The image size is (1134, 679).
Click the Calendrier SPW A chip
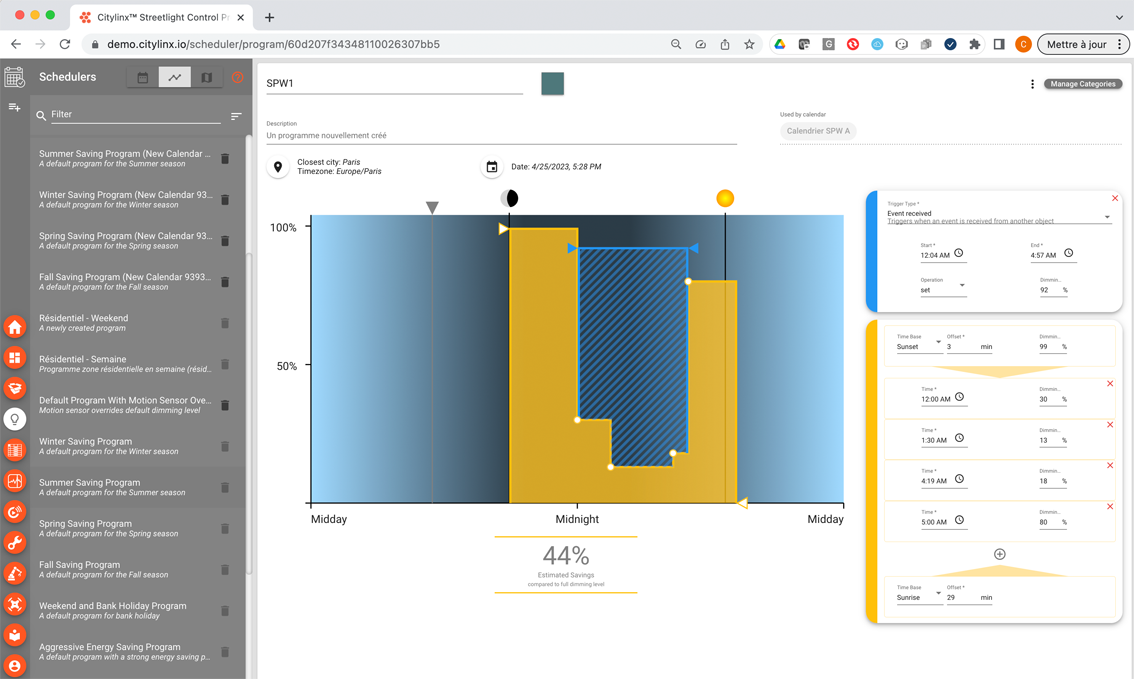(x=818, y=131)
